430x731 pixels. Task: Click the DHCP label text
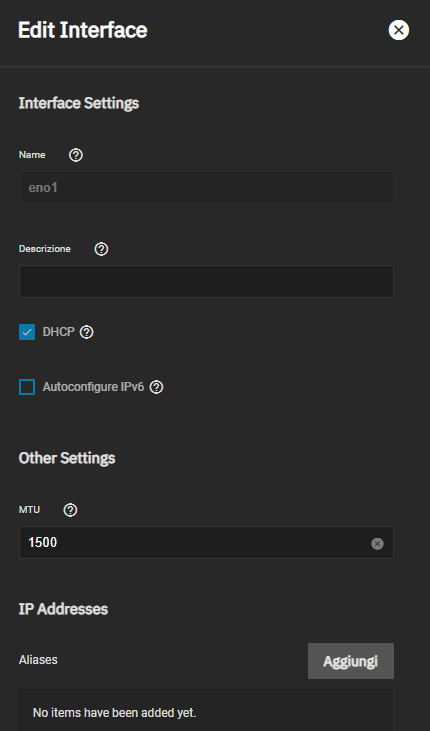click(x=58, y=332)
